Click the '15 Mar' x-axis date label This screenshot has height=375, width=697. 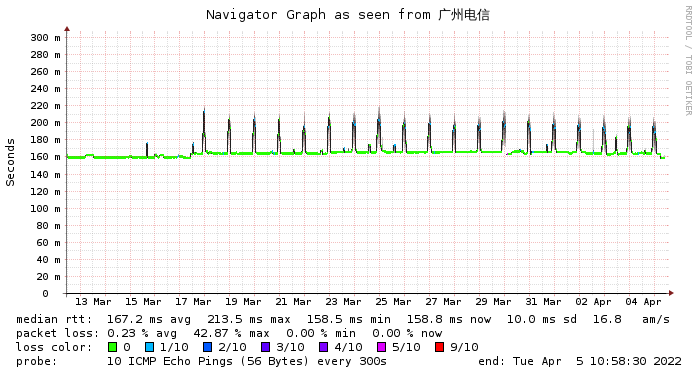143,302
